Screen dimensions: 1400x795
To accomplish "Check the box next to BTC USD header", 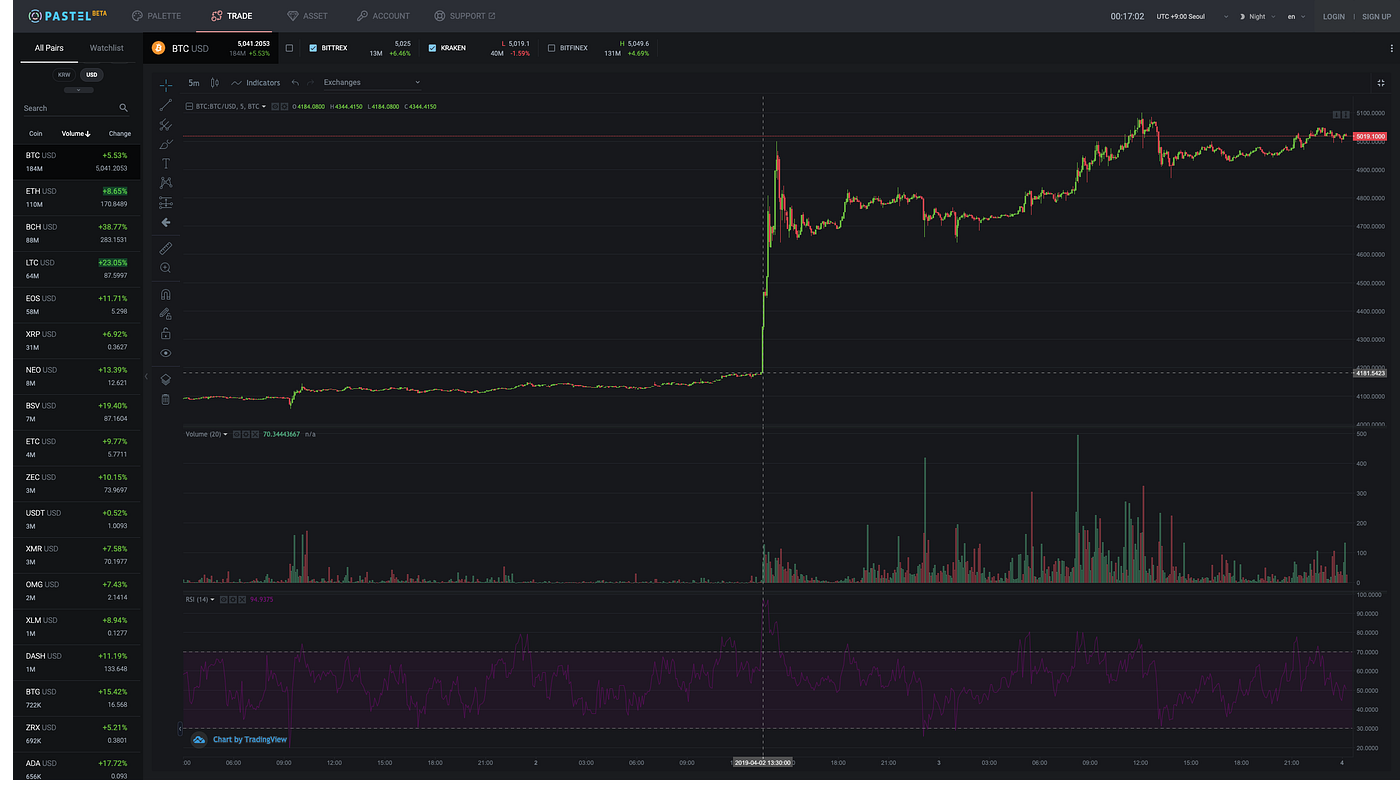I will pos(289,48).
